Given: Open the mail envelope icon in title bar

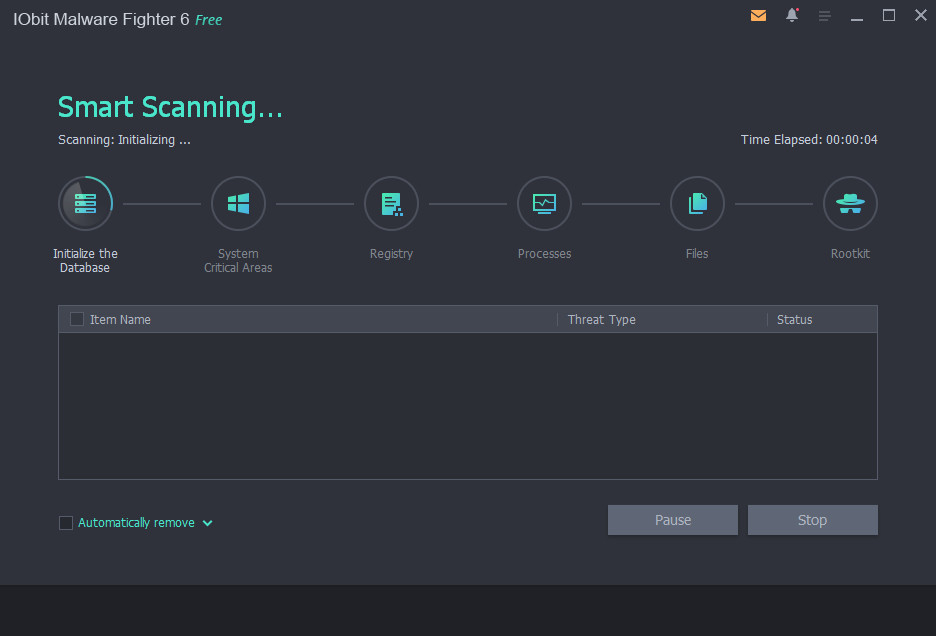Looking at the screenshot, I should (x=758, y=16).
